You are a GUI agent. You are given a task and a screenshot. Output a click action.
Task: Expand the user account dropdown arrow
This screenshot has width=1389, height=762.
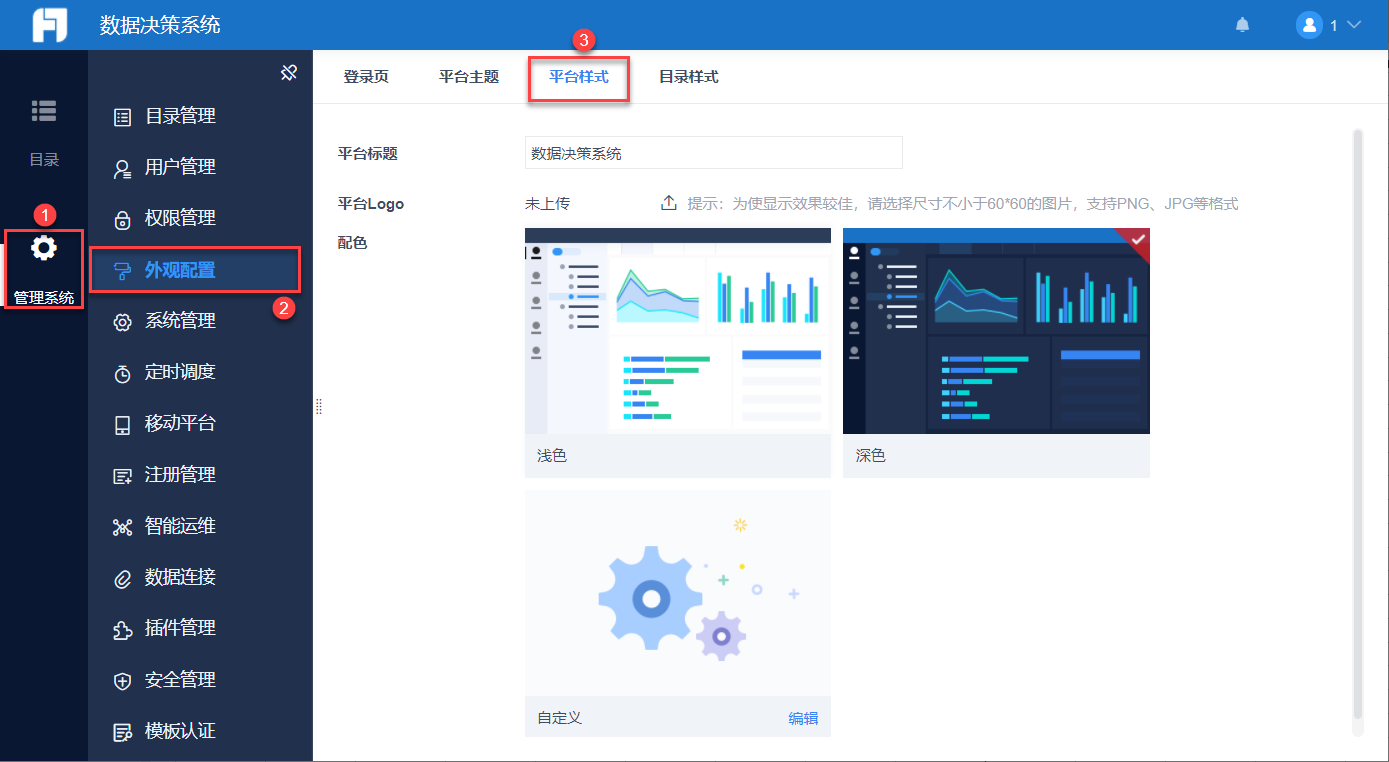pyautogui.click(x=1355, y=25)
